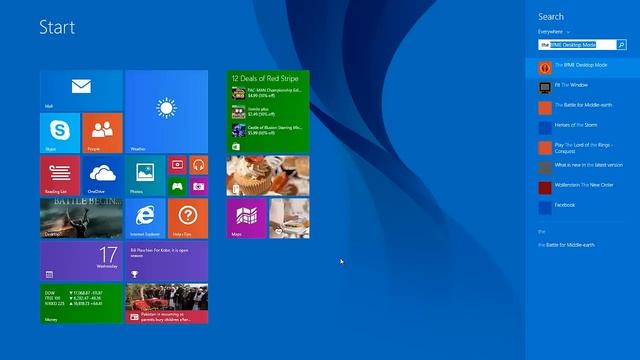The height and width of the screenshot is (360, 640).
Task: Open the News tile about Pakistan mourning
Action: click(x=167, y=304)
